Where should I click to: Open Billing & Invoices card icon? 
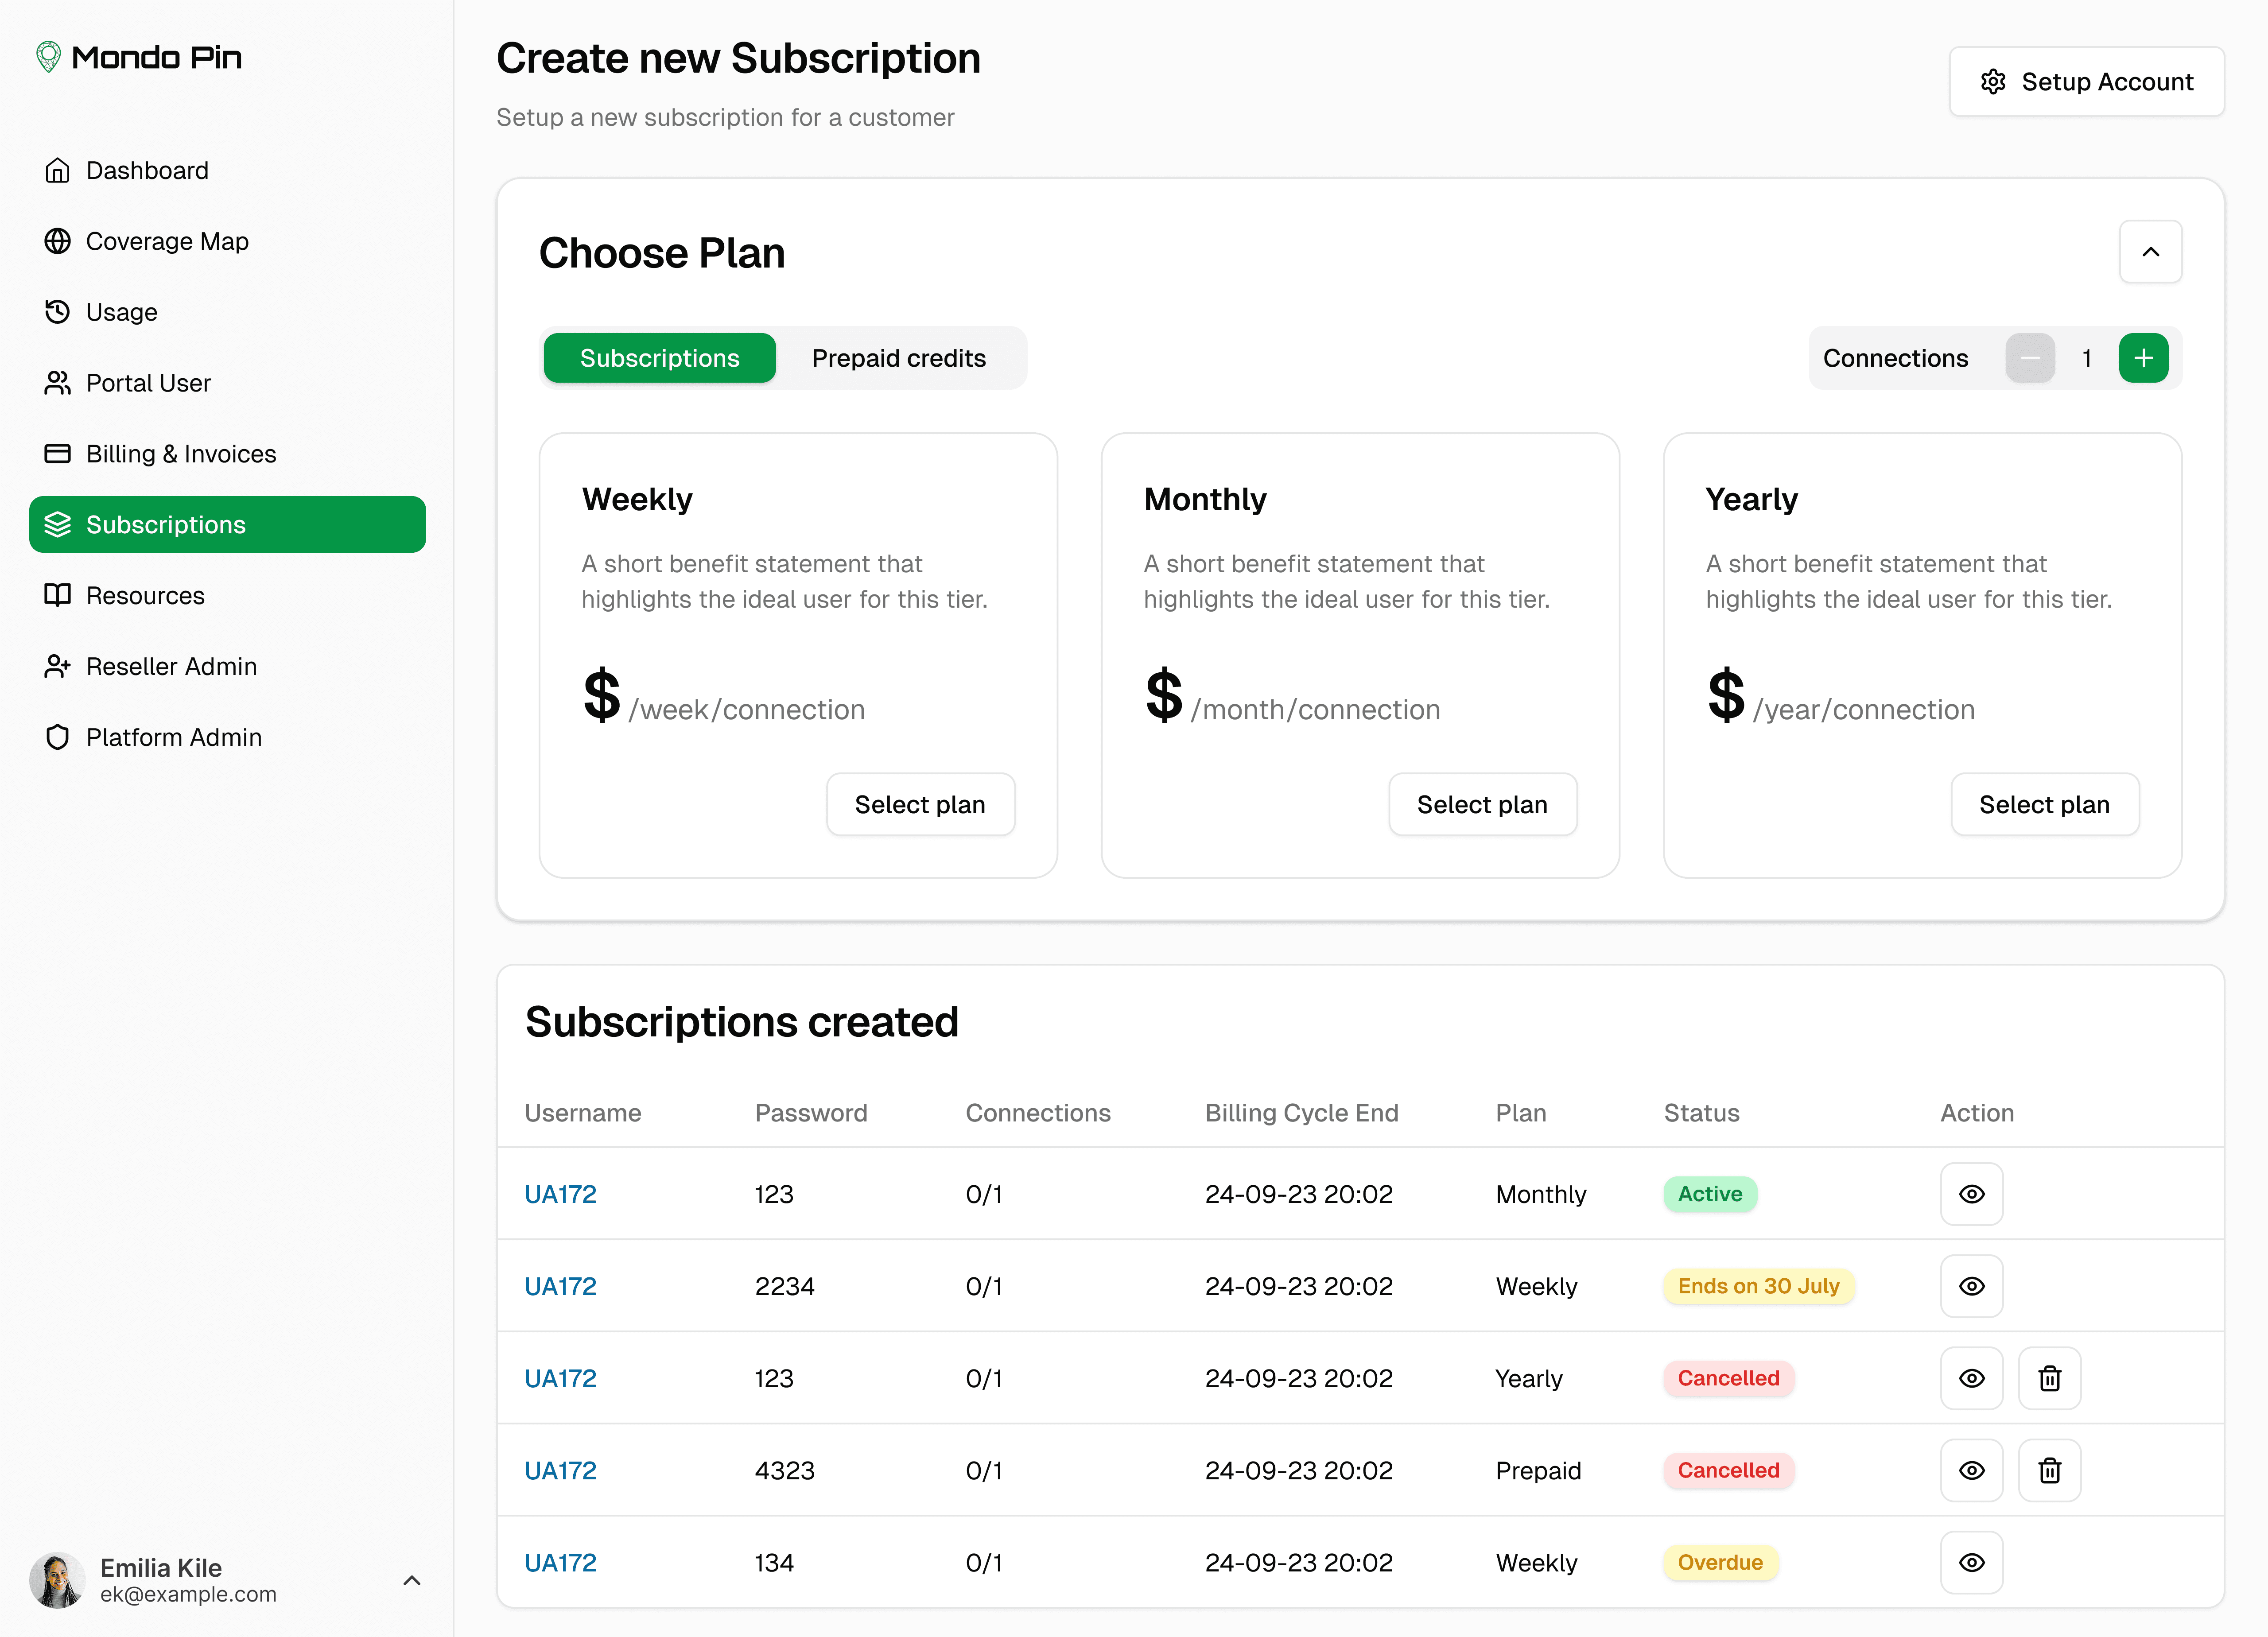pyautogui.click(x=57, y=454)
